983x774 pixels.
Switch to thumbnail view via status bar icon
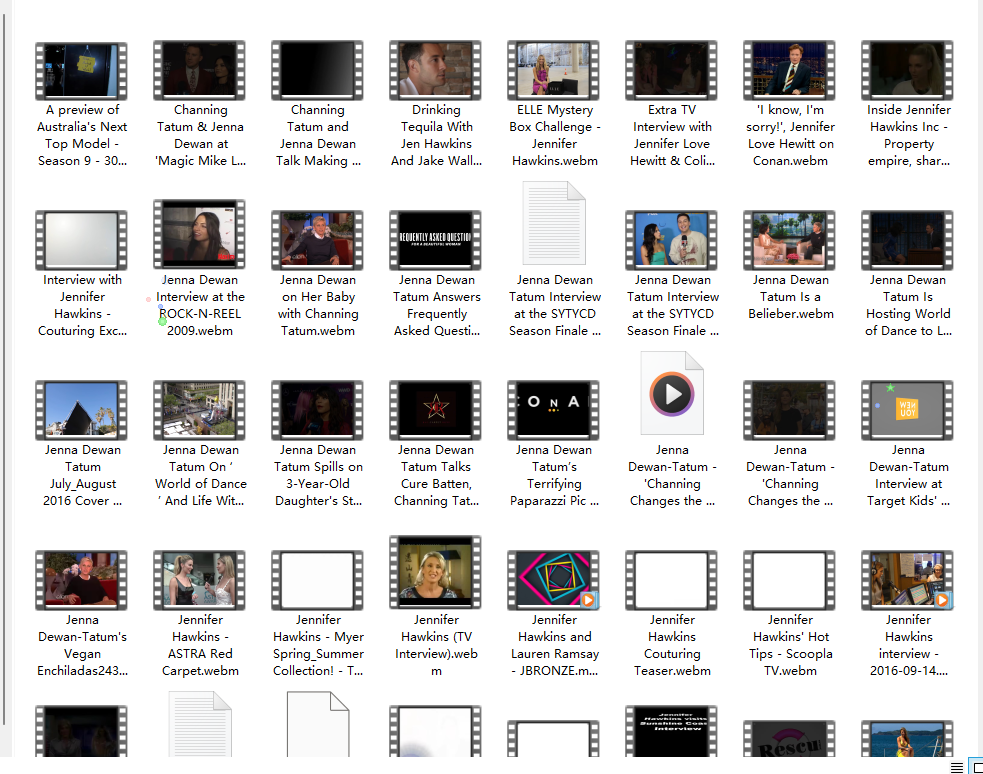(x=978, y=767)
